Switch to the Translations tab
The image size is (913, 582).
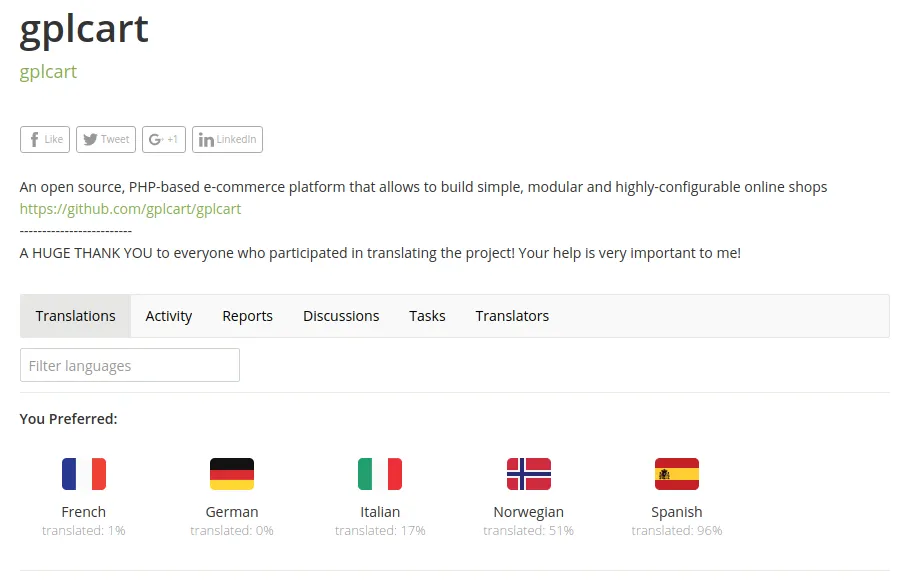(75, 316)
